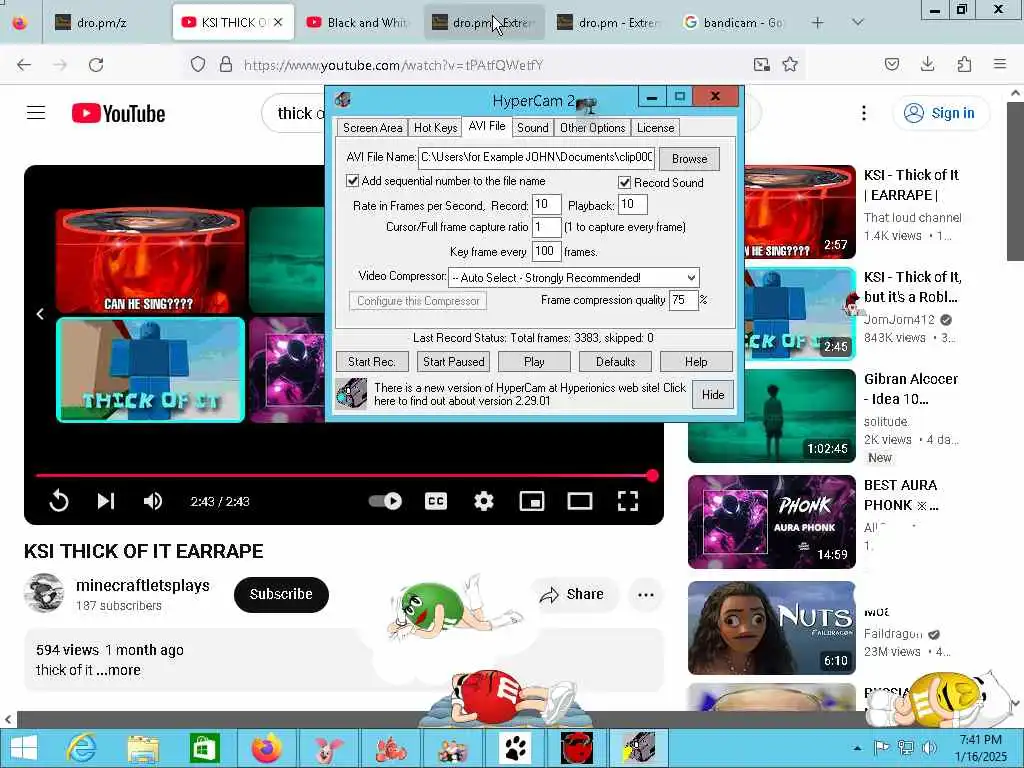Click Browse for the AVI file

pos(689,159)
